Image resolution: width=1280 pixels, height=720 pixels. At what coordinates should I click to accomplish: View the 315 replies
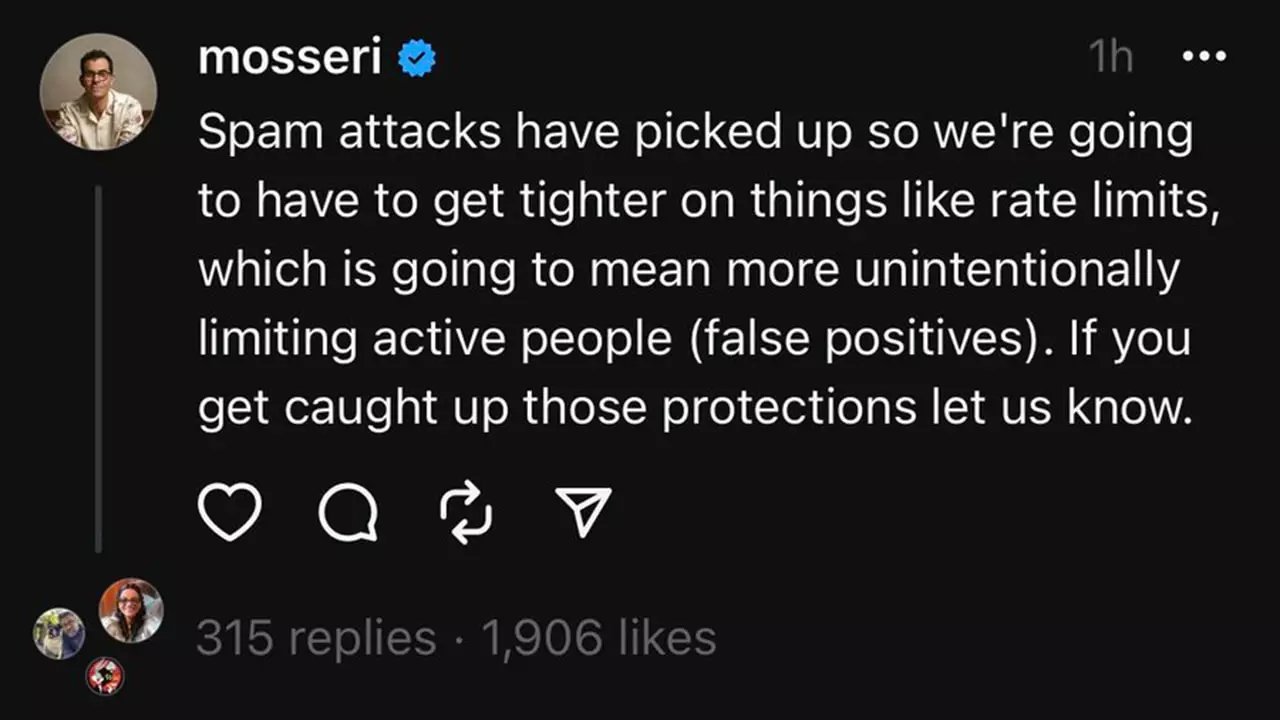pyautogui.click(x=316, y=638)
